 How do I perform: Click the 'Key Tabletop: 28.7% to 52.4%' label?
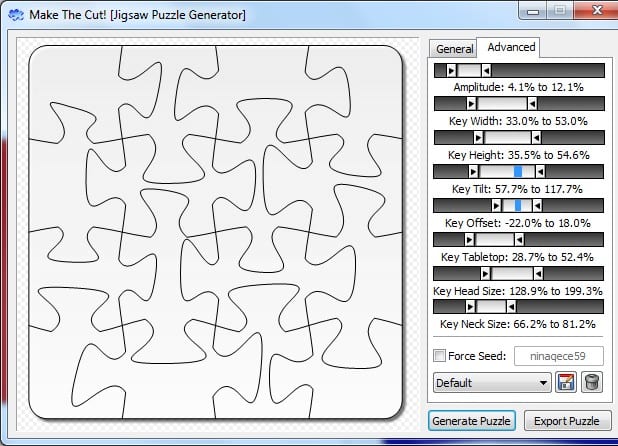coord(517,257)
